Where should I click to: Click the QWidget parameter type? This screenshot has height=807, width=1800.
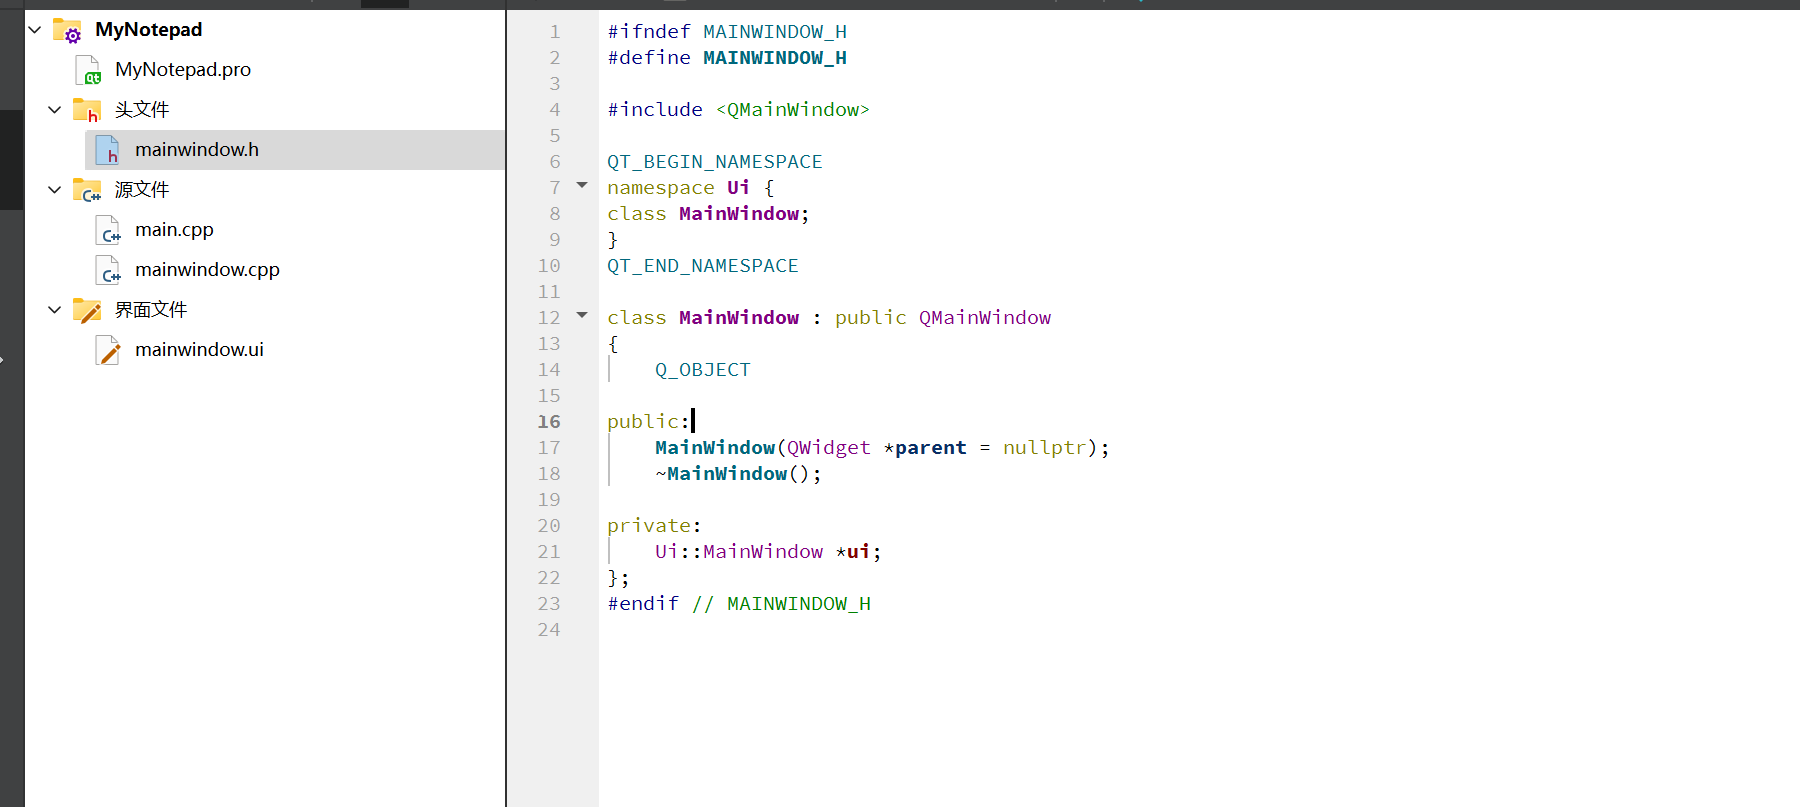click(x=829, y=448)
